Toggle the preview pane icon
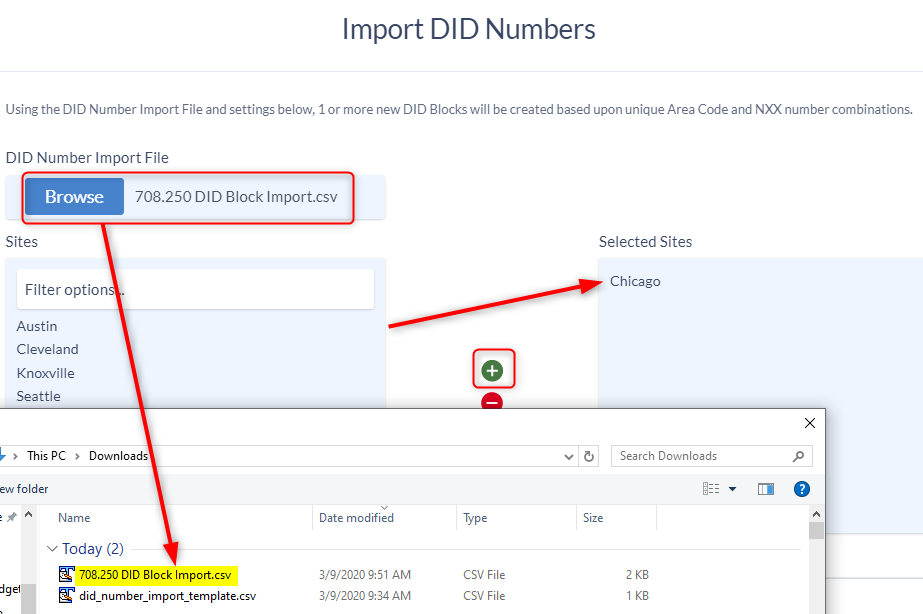 click(x=766, y=489)
